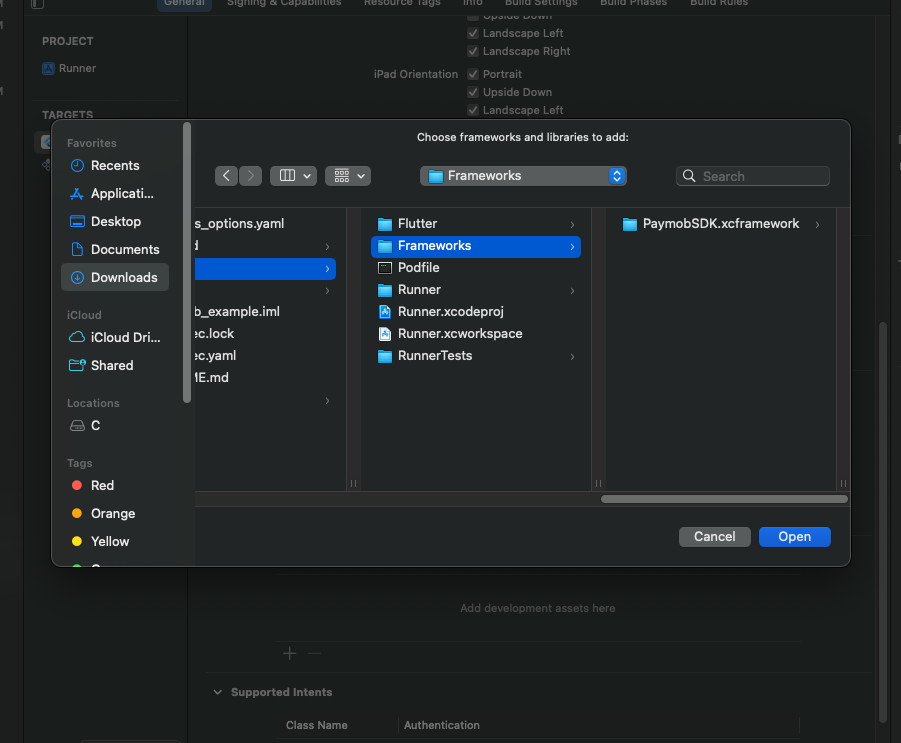Select the Podfile file
The width and height of the screenshot is (901, 743).
(476, 268)
